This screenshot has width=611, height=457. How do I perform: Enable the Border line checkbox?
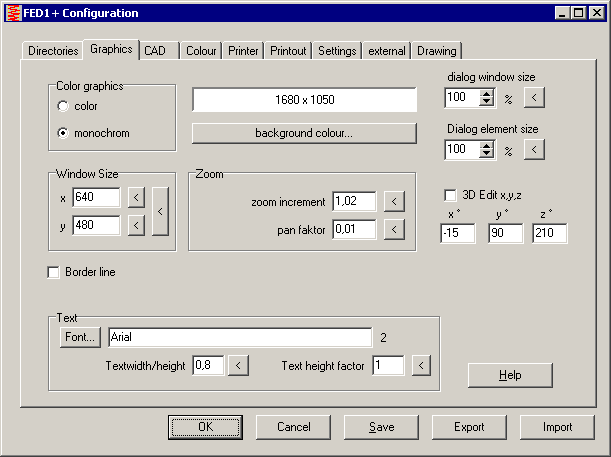click(x=53, y=272)
